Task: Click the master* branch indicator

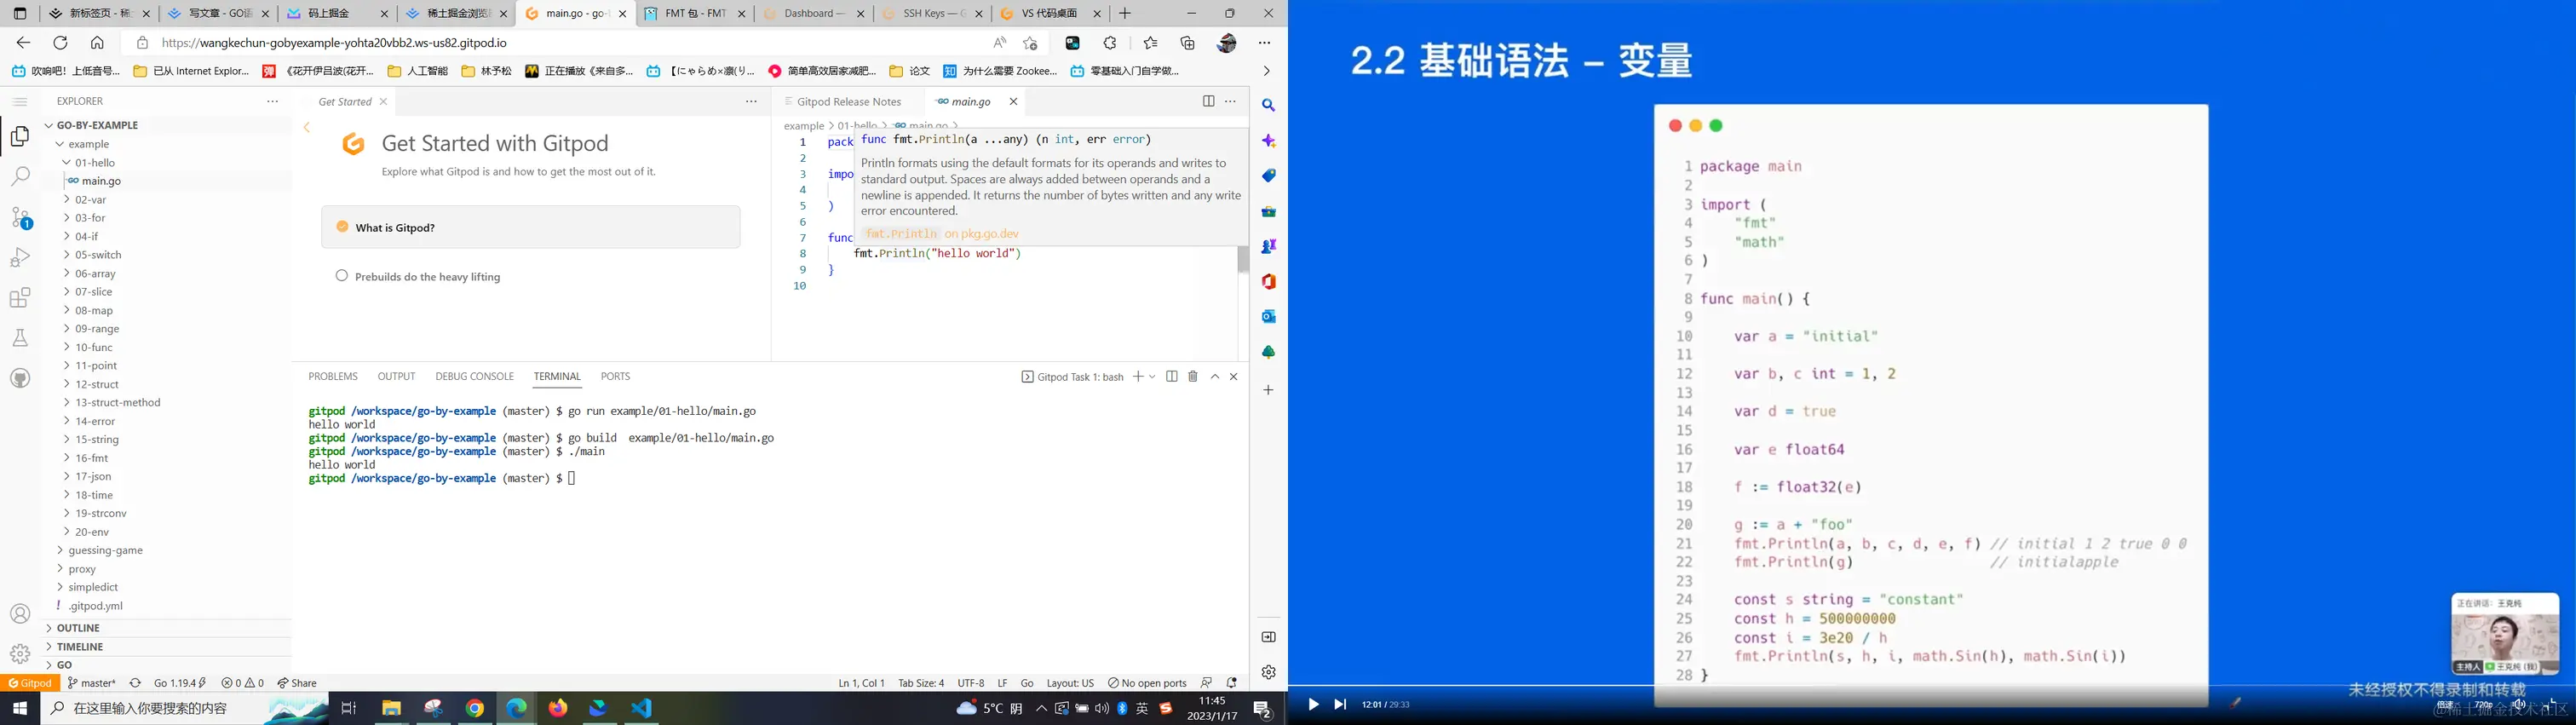Action: coord(92,683)
